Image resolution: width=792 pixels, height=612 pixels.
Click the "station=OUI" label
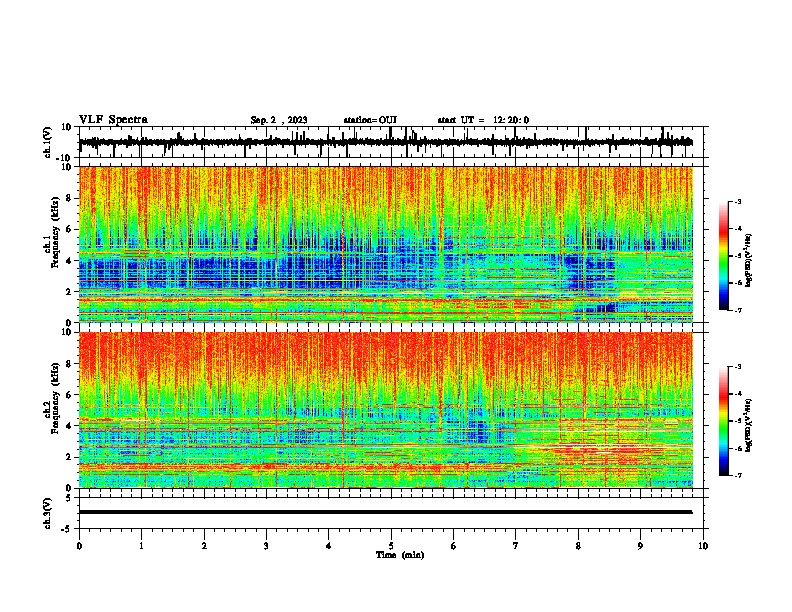370,120
